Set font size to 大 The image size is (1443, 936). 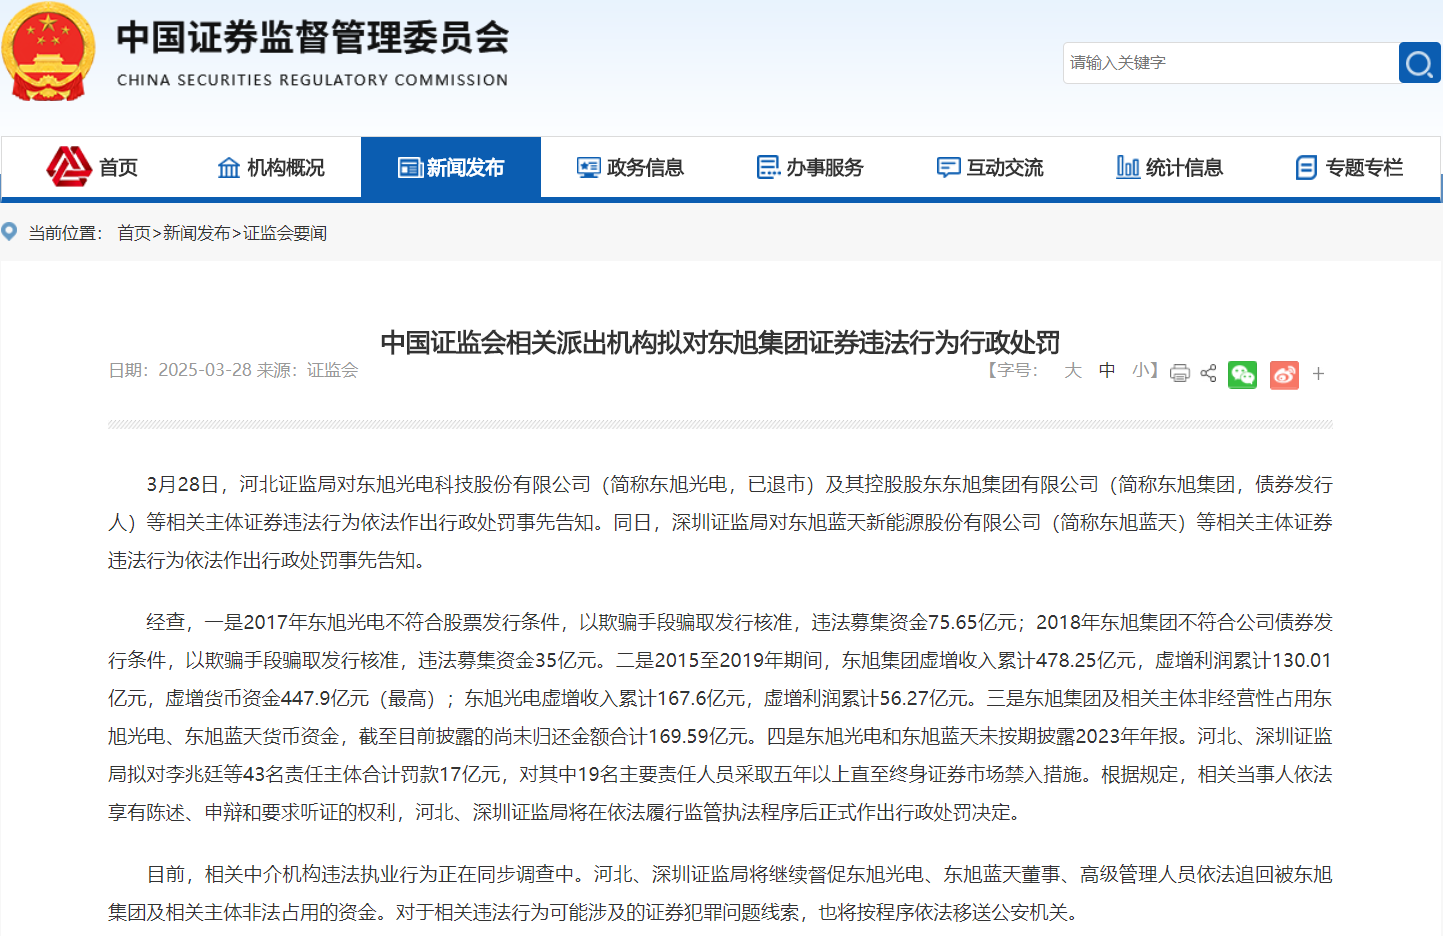tap(1073, 371)
